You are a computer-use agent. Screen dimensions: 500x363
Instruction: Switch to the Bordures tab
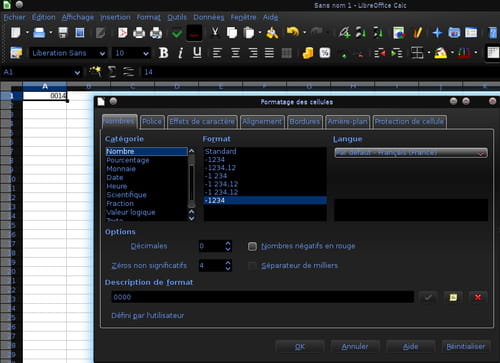[x=305, y=122]
